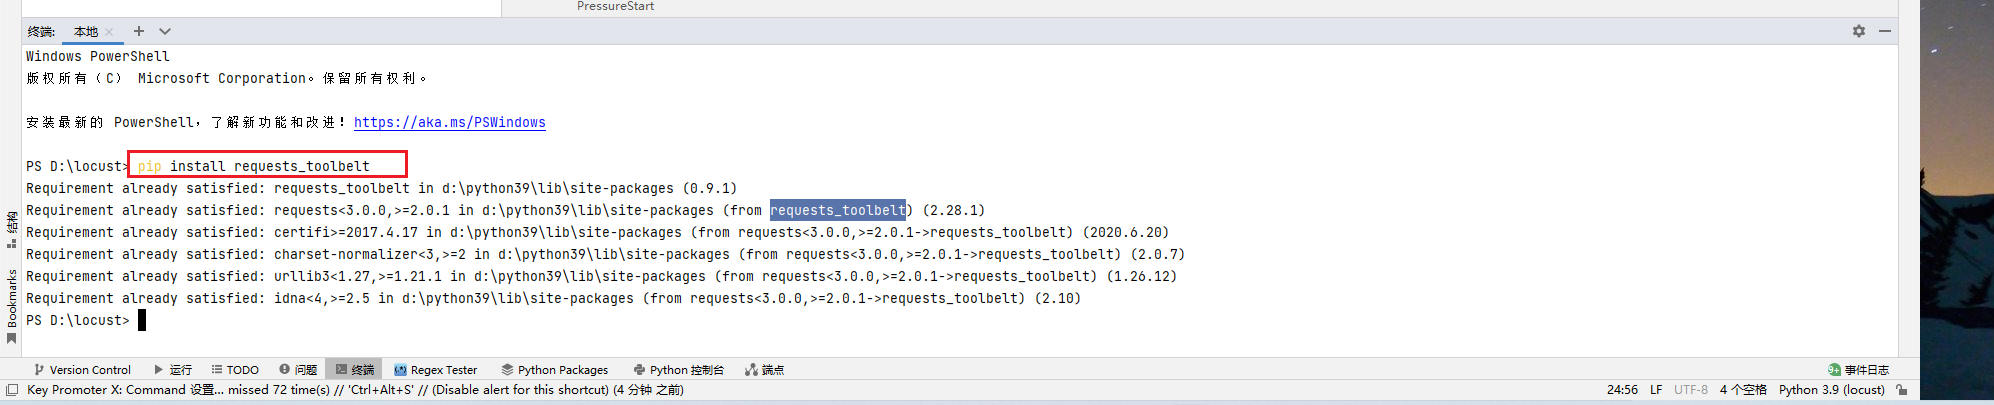
Task: Change the LF line separator setting
Action: click(x=1656, y=390)
